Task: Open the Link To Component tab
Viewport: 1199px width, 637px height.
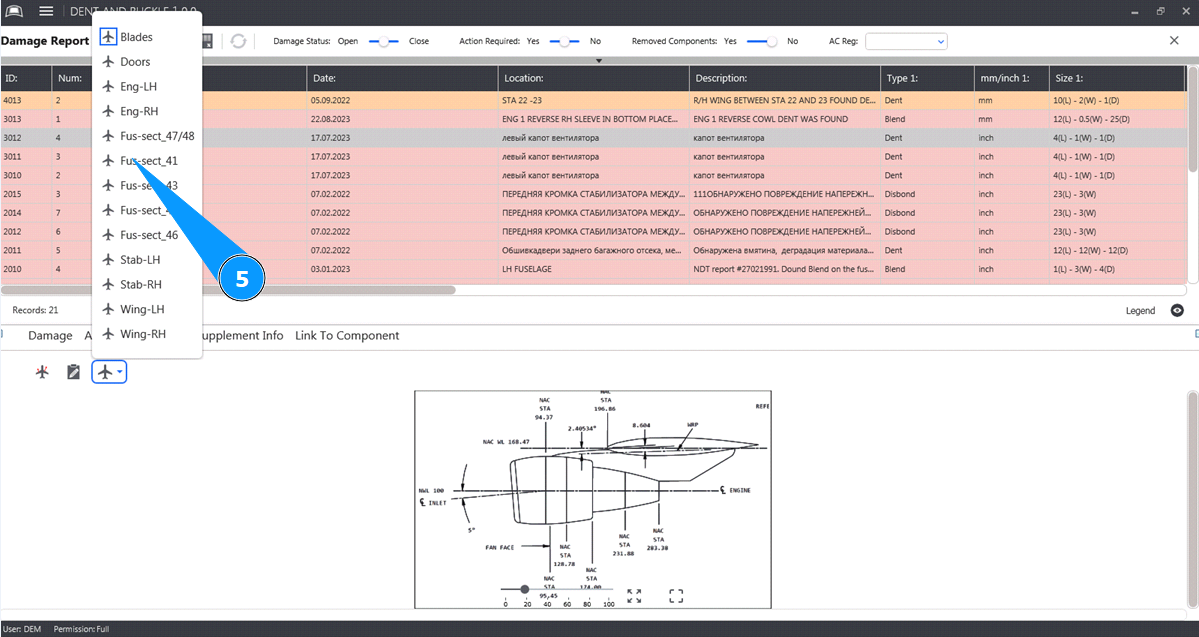Action: point(346,336)
